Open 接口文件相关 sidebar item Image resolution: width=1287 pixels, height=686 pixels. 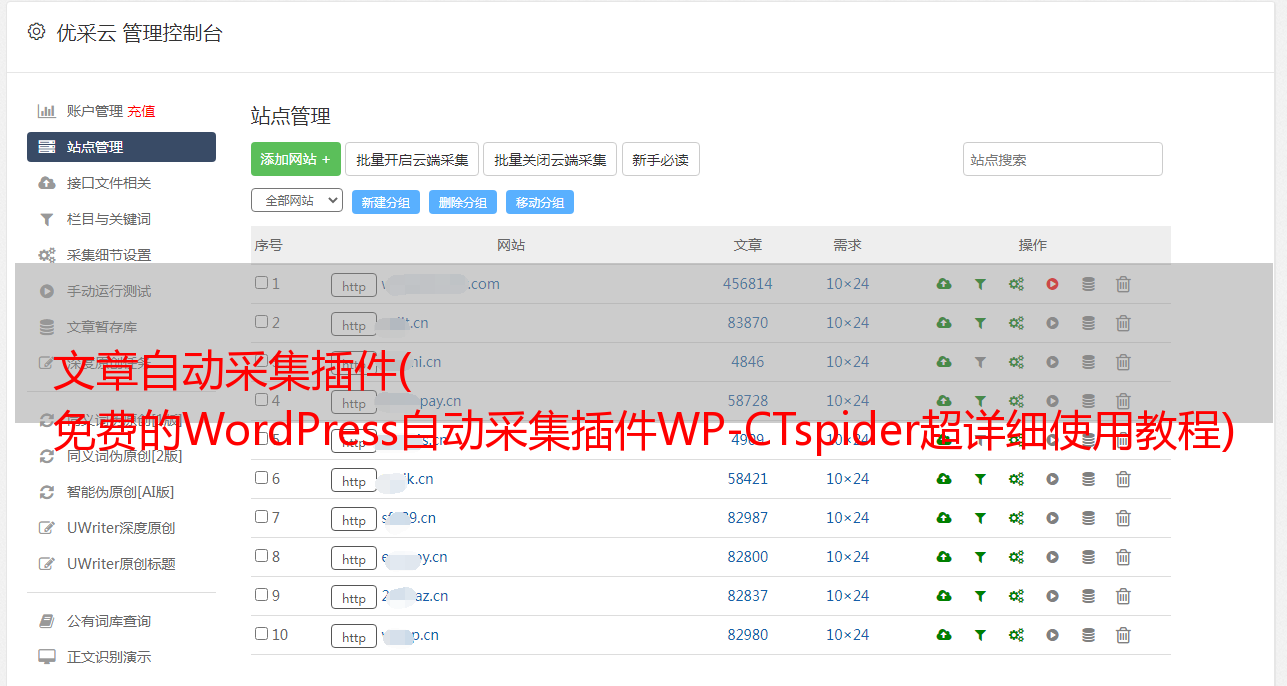click(109, 183)
